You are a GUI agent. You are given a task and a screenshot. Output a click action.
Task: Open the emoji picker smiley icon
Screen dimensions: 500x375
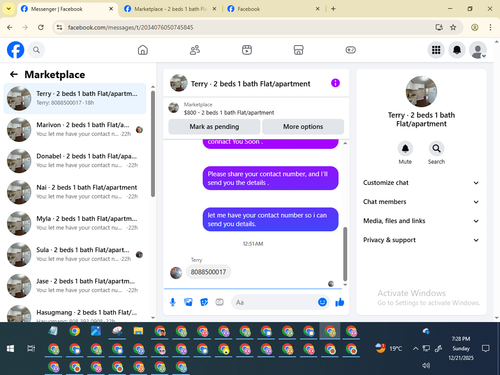click(322, 302)
